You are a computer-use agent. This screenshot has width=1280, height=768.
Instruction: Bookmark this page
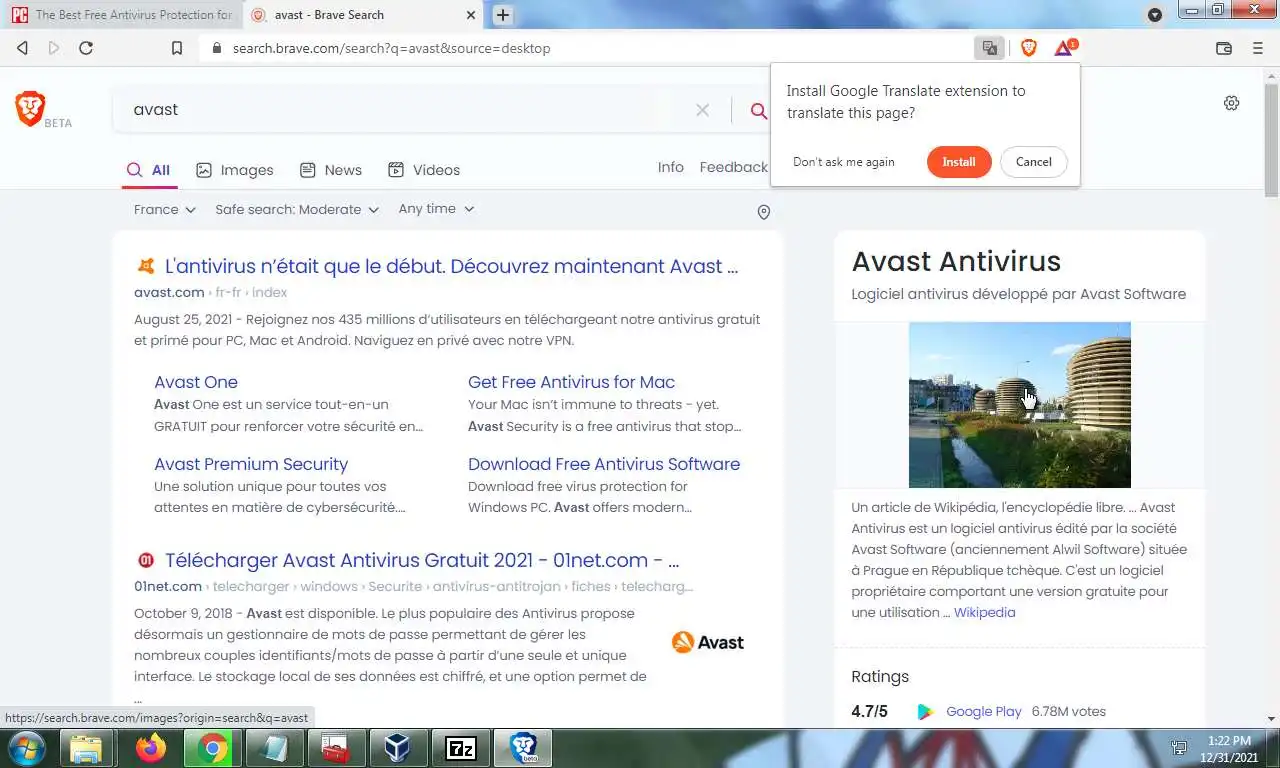177,48
